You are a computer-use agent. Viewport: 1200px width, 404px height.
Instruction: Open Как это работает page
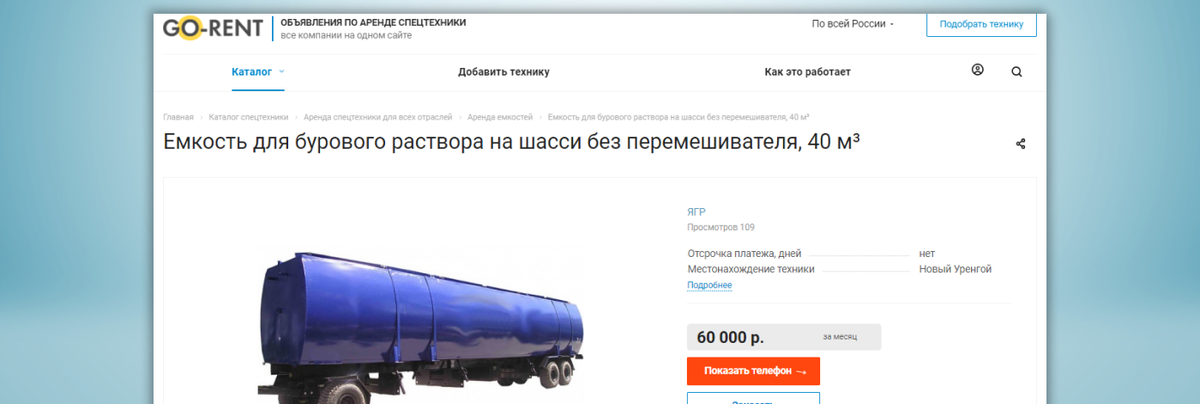[807, 72]
